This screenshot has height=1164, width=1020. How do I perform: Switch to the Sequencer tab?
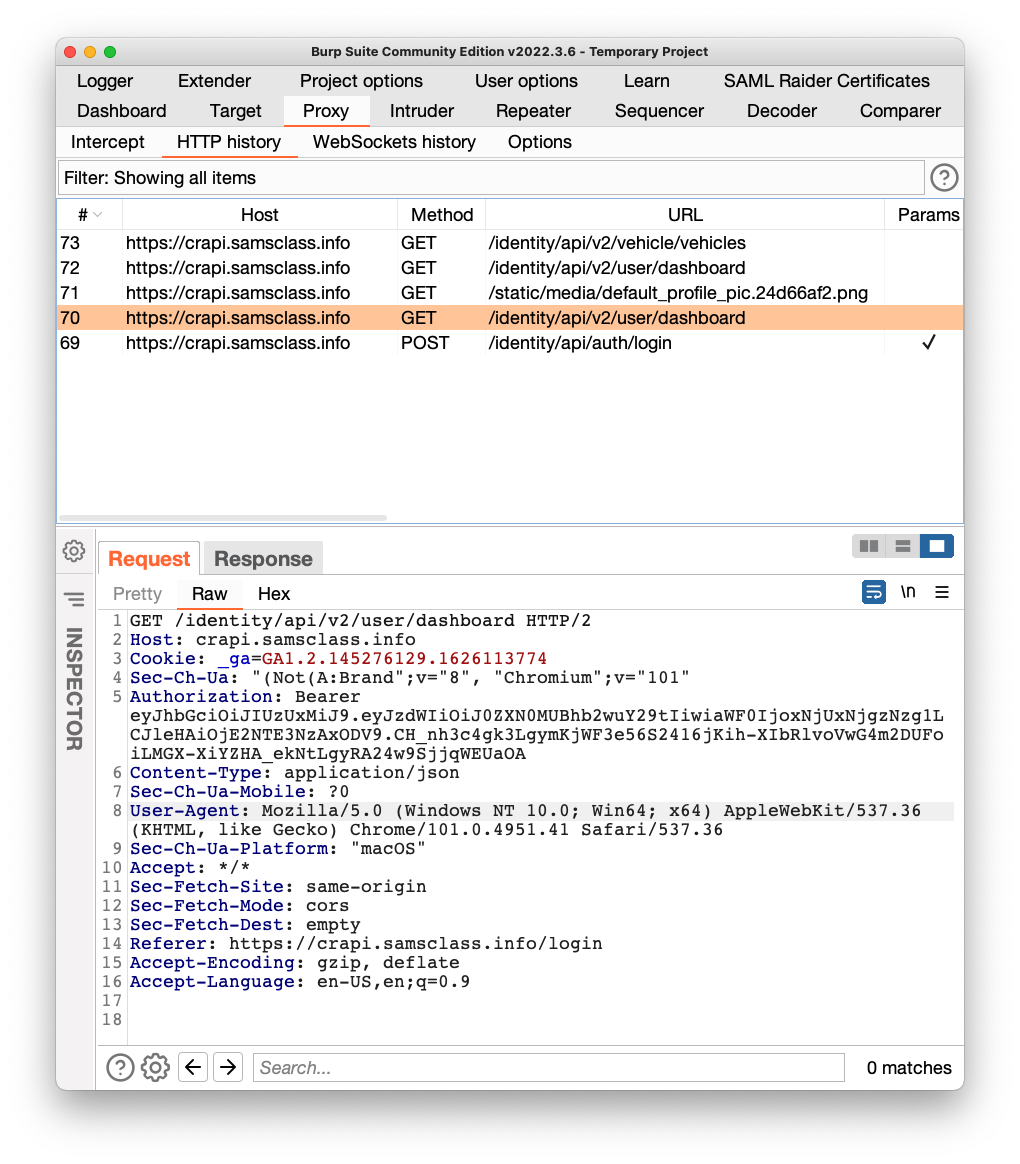(659, 111)
